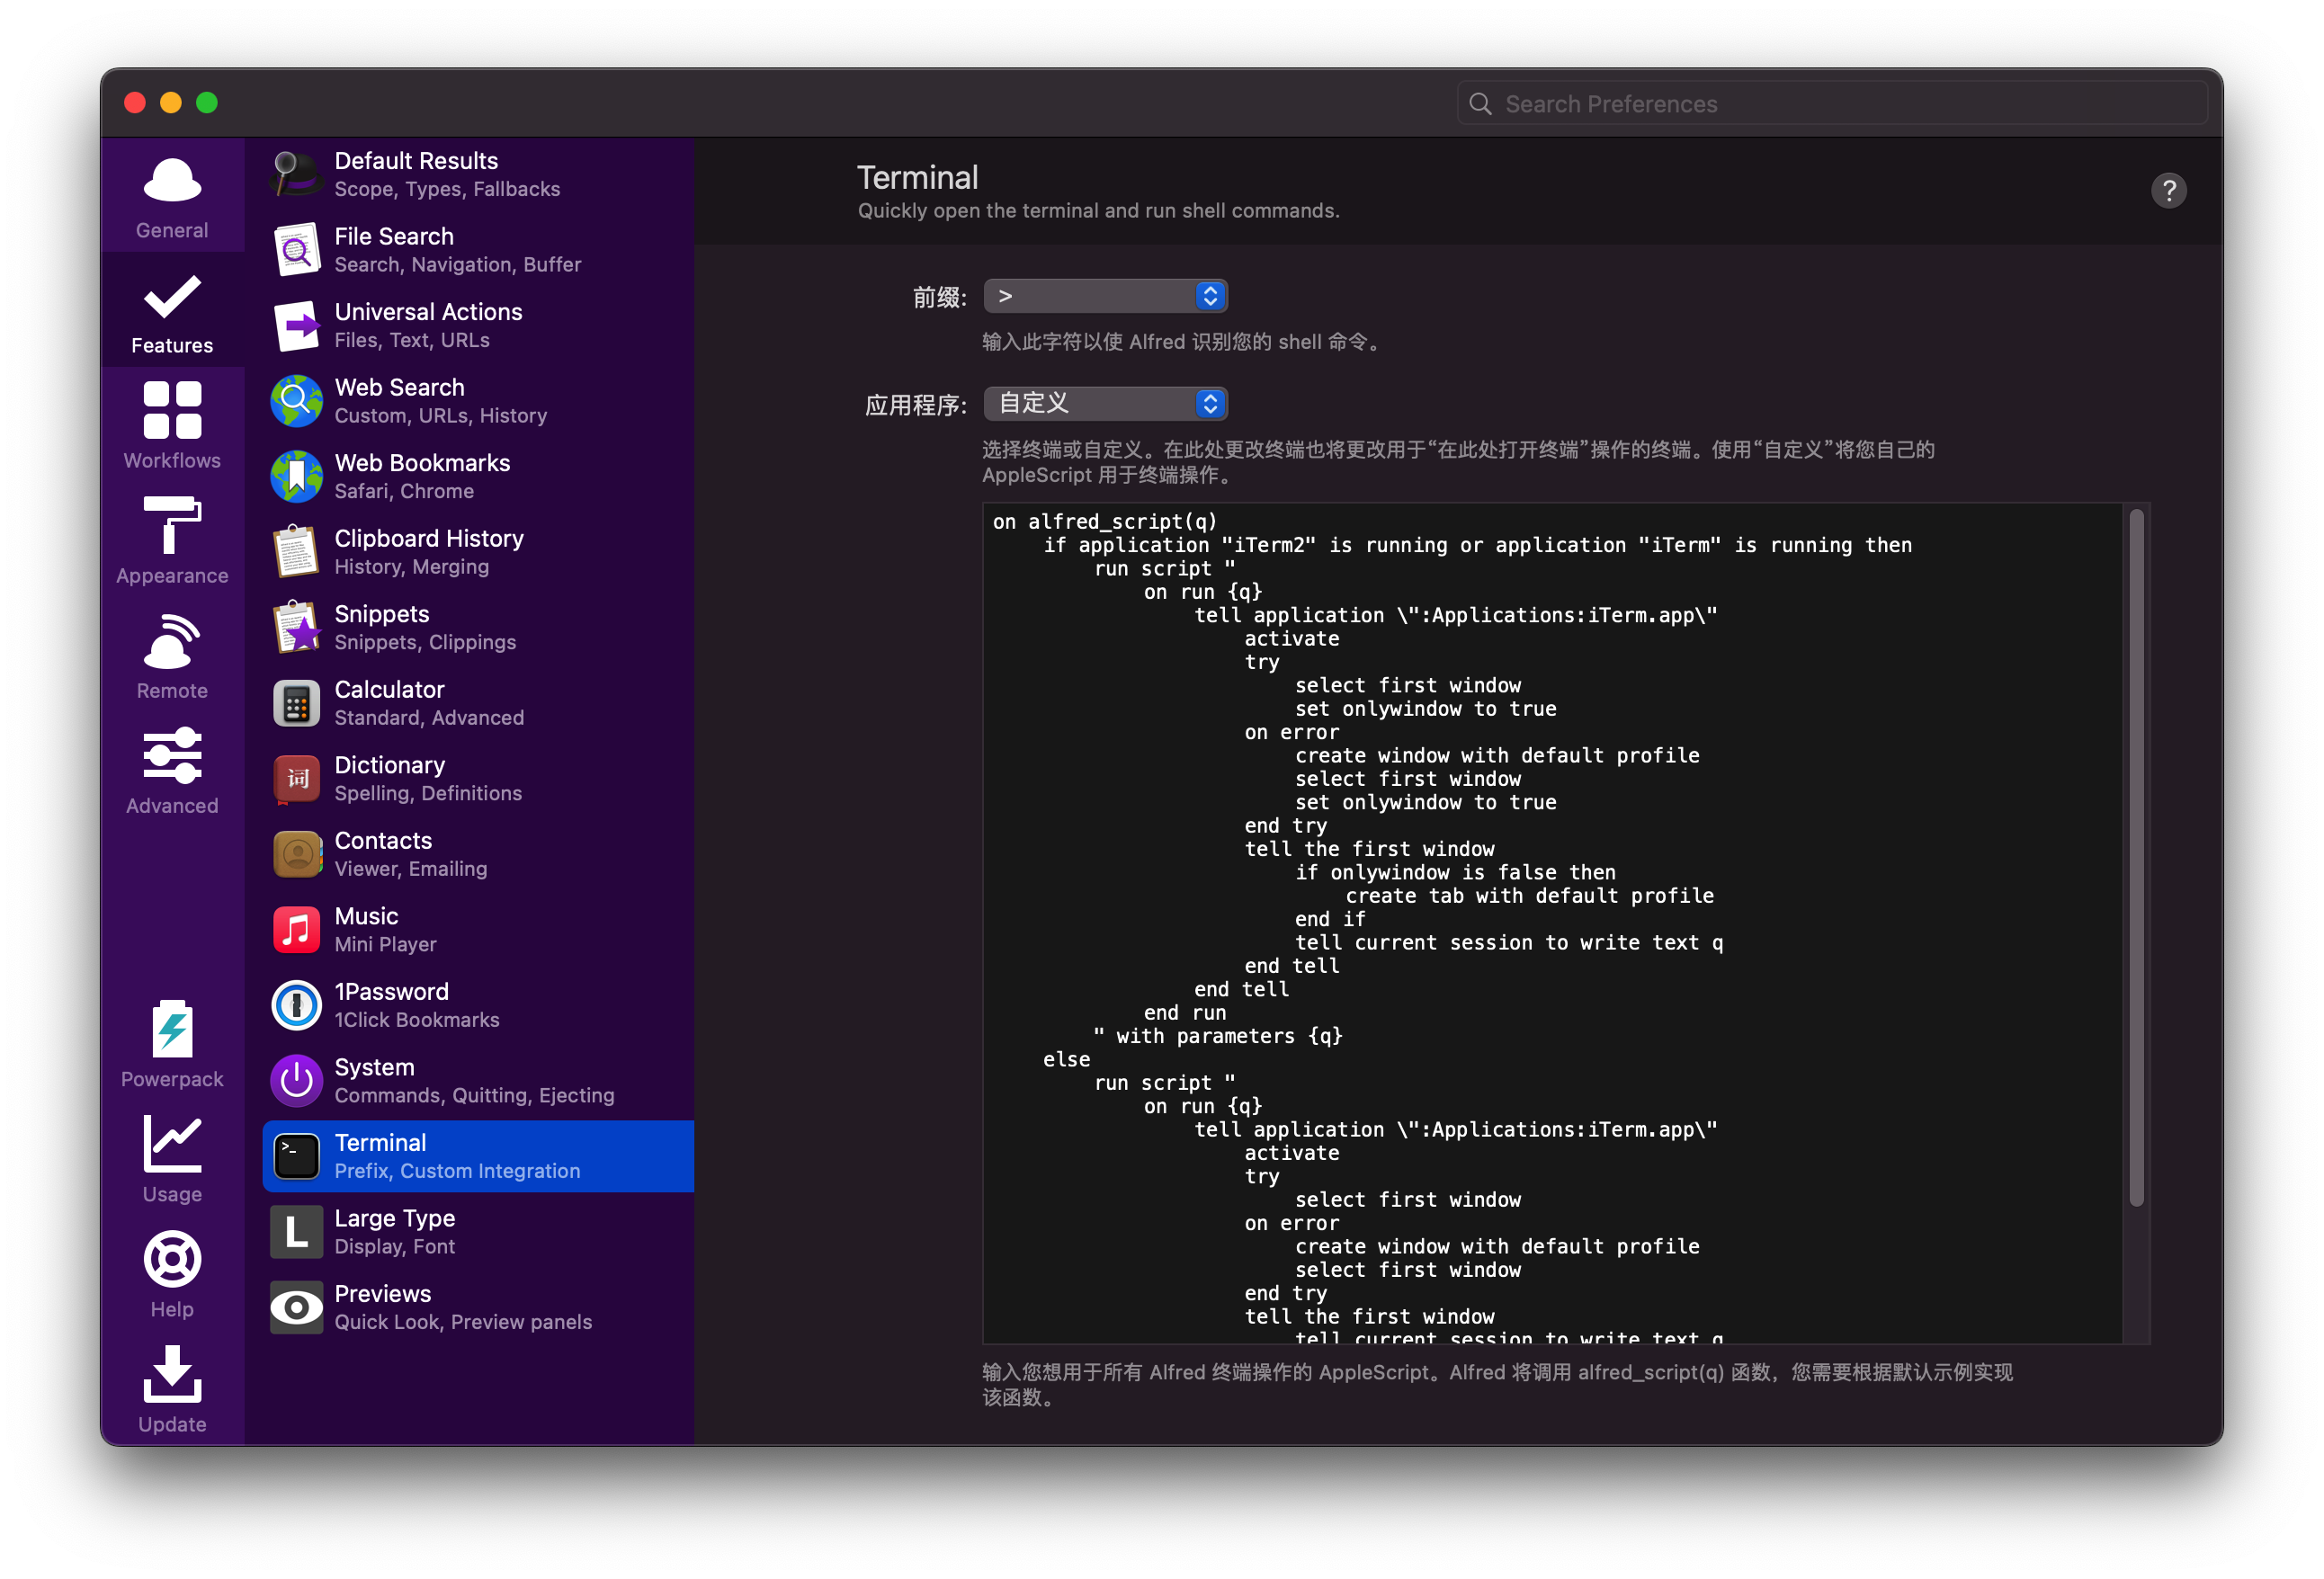Viewport: 2324px width, 1579px height.
Task: Open the Advanced sliders icon
Action: click(x=172, y=755)
